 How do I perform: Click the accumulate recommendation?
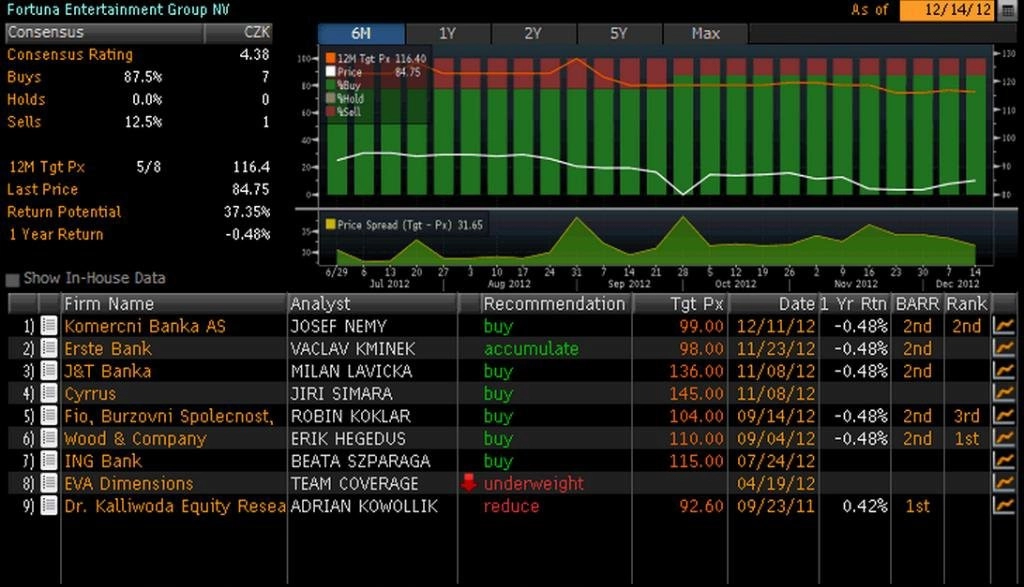click(x=531, y=349)
